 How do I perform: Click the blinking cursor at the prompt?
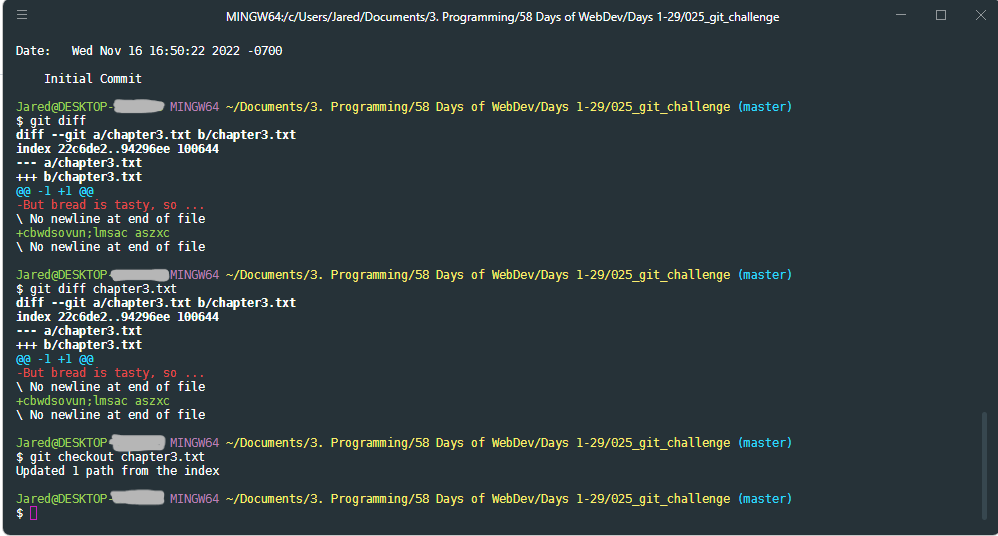click(x=34, y=513)
